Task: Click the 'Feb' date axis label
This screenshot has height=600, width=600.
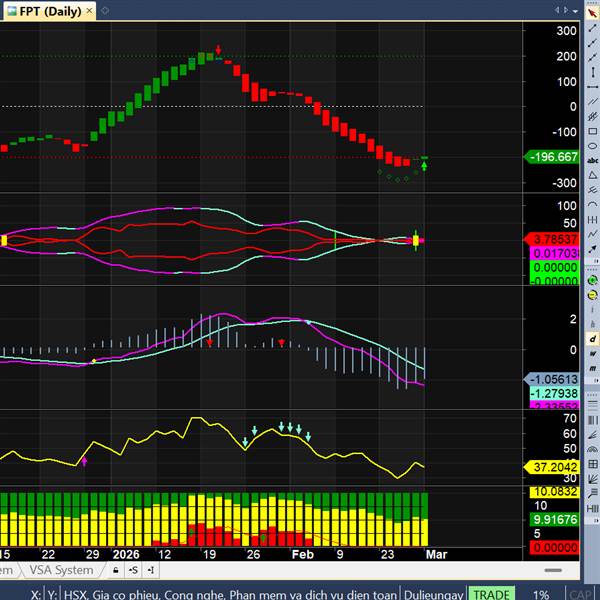Action: [x=303, y=554]
